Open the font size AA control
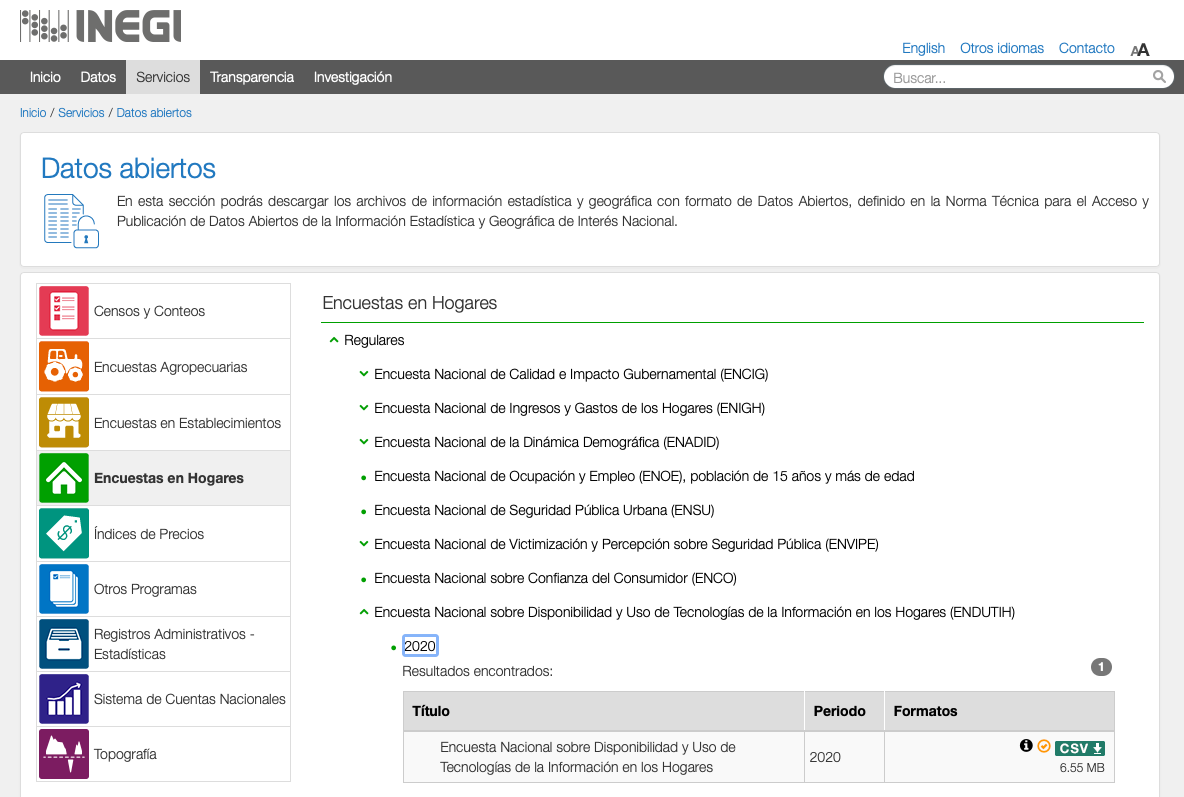 [x=1139, y=50]
